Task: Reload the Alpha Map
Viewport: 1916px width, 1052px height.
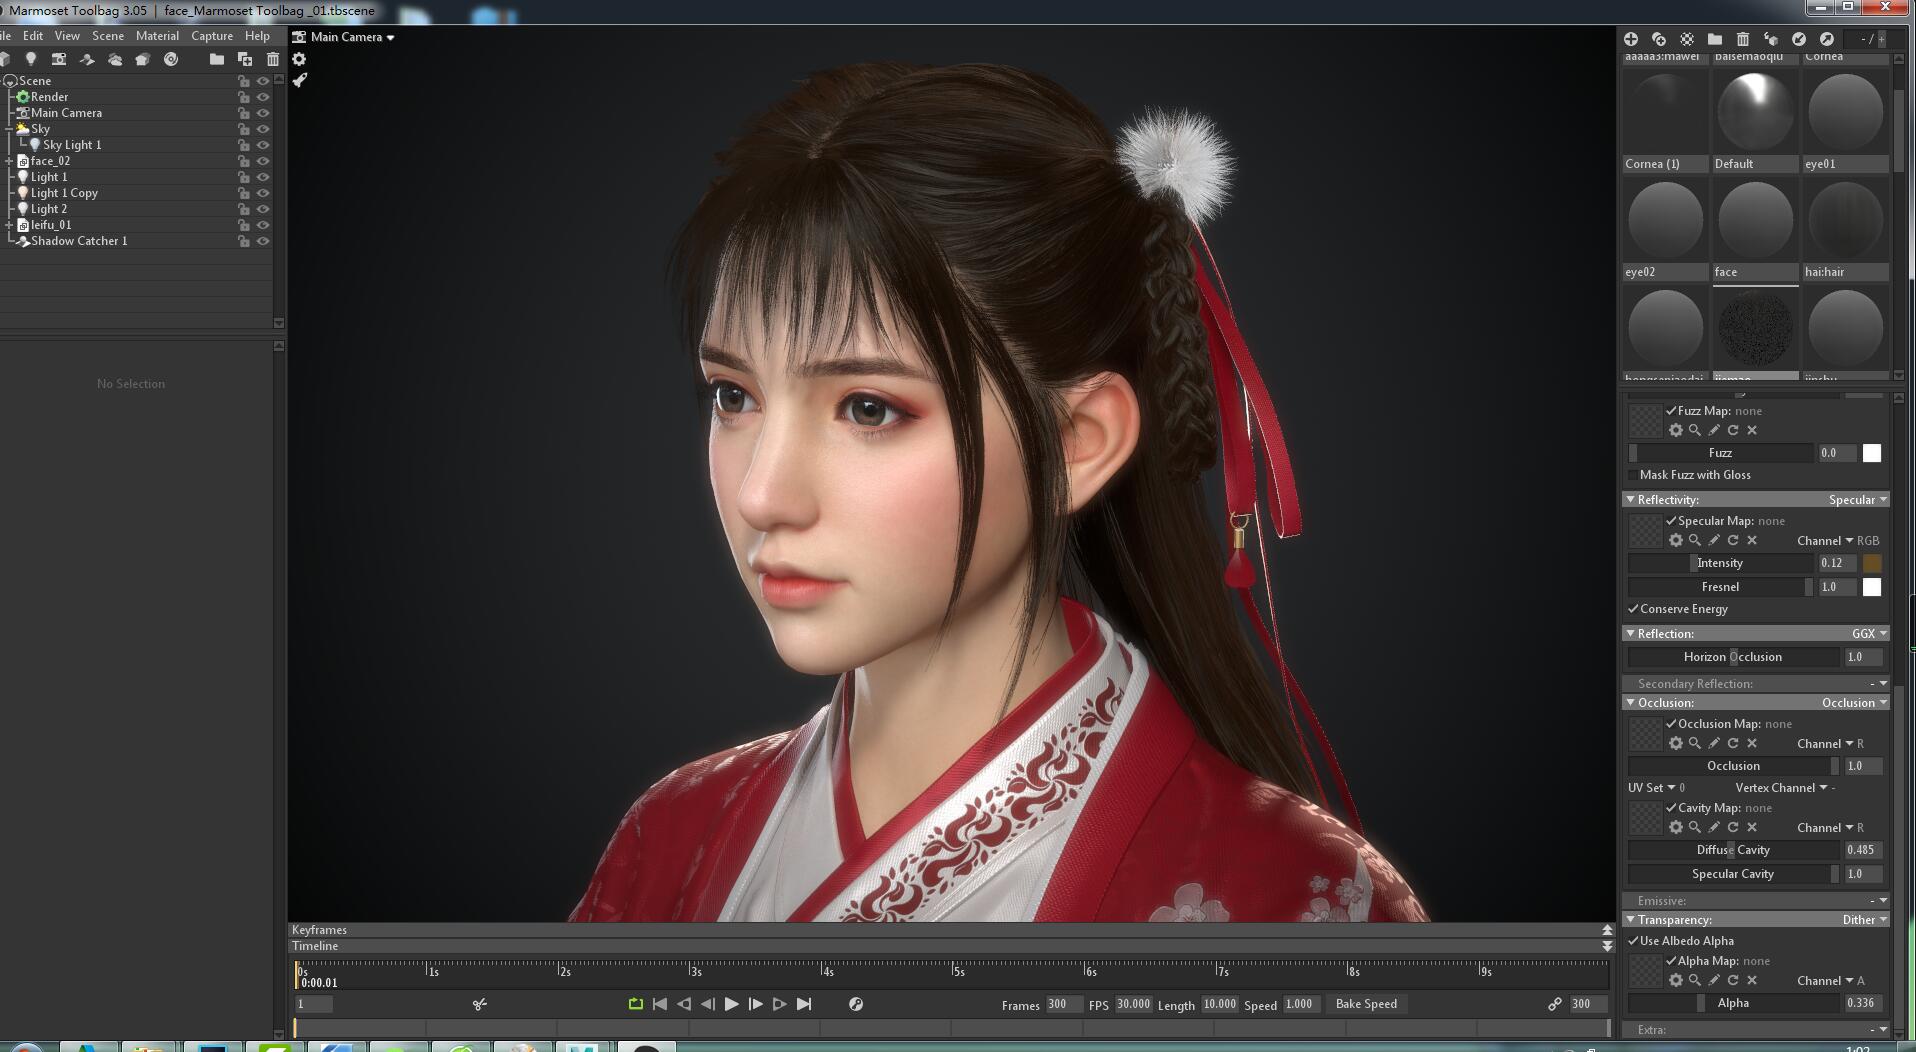Action: (x=1733, y=980)
